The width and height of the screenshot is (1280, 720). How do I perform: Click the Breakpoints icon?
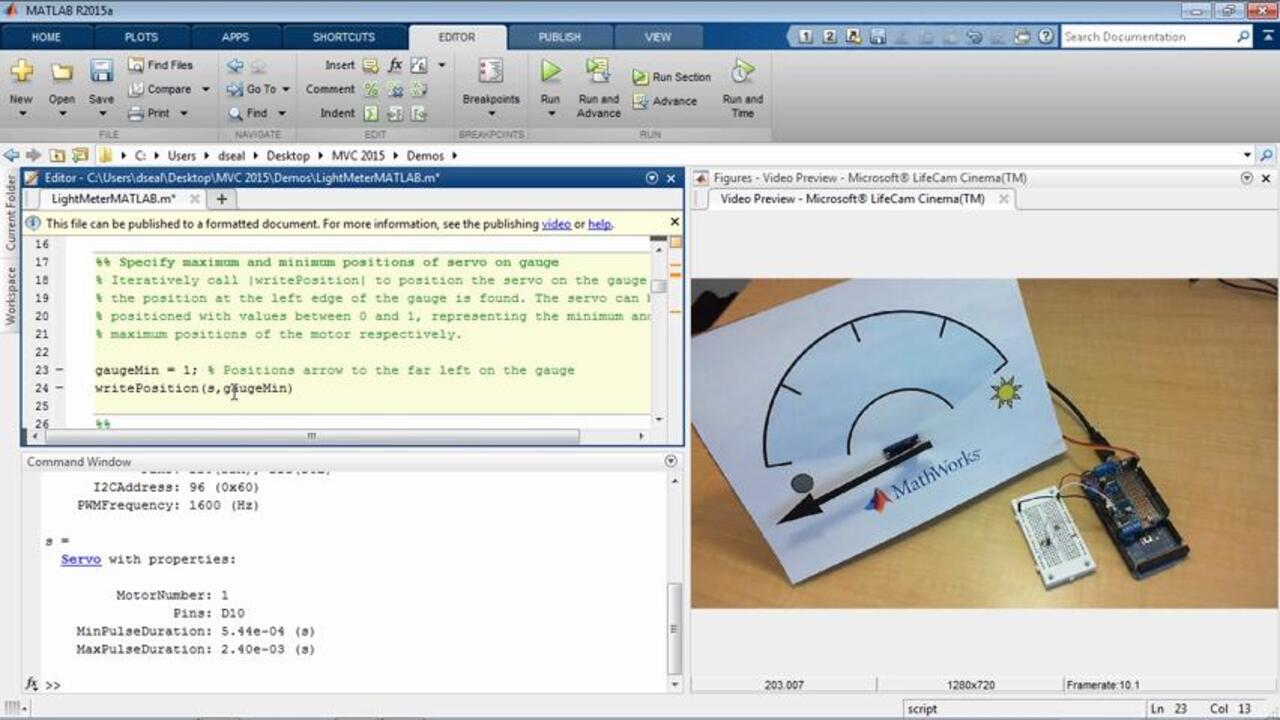490,71
